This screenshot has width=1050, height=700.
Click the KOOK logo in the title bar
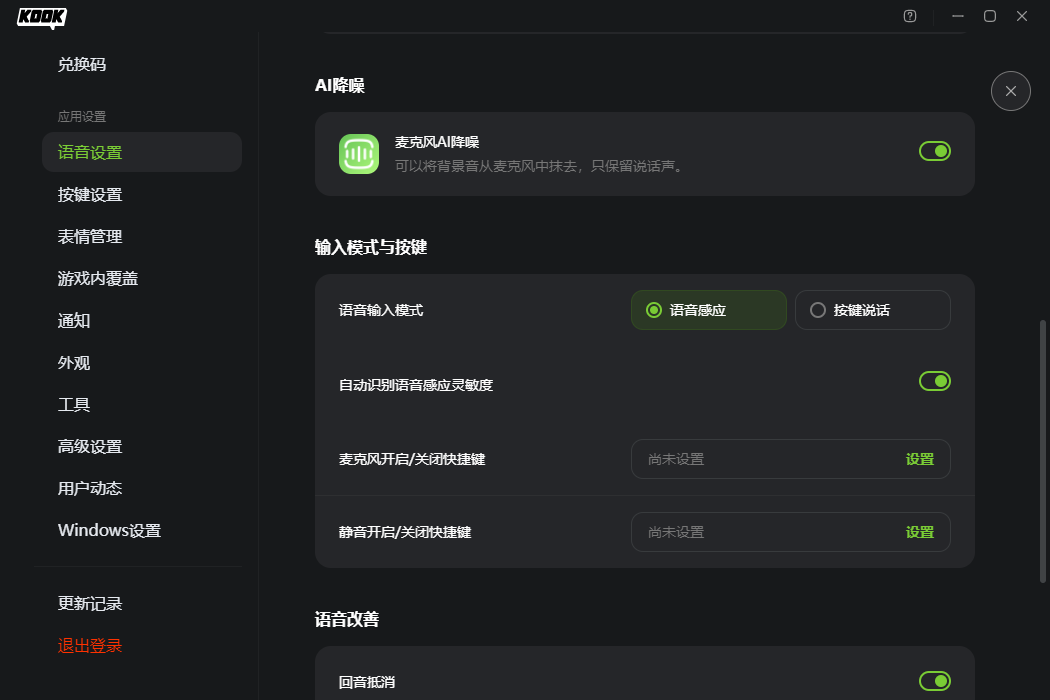[40, 17]
